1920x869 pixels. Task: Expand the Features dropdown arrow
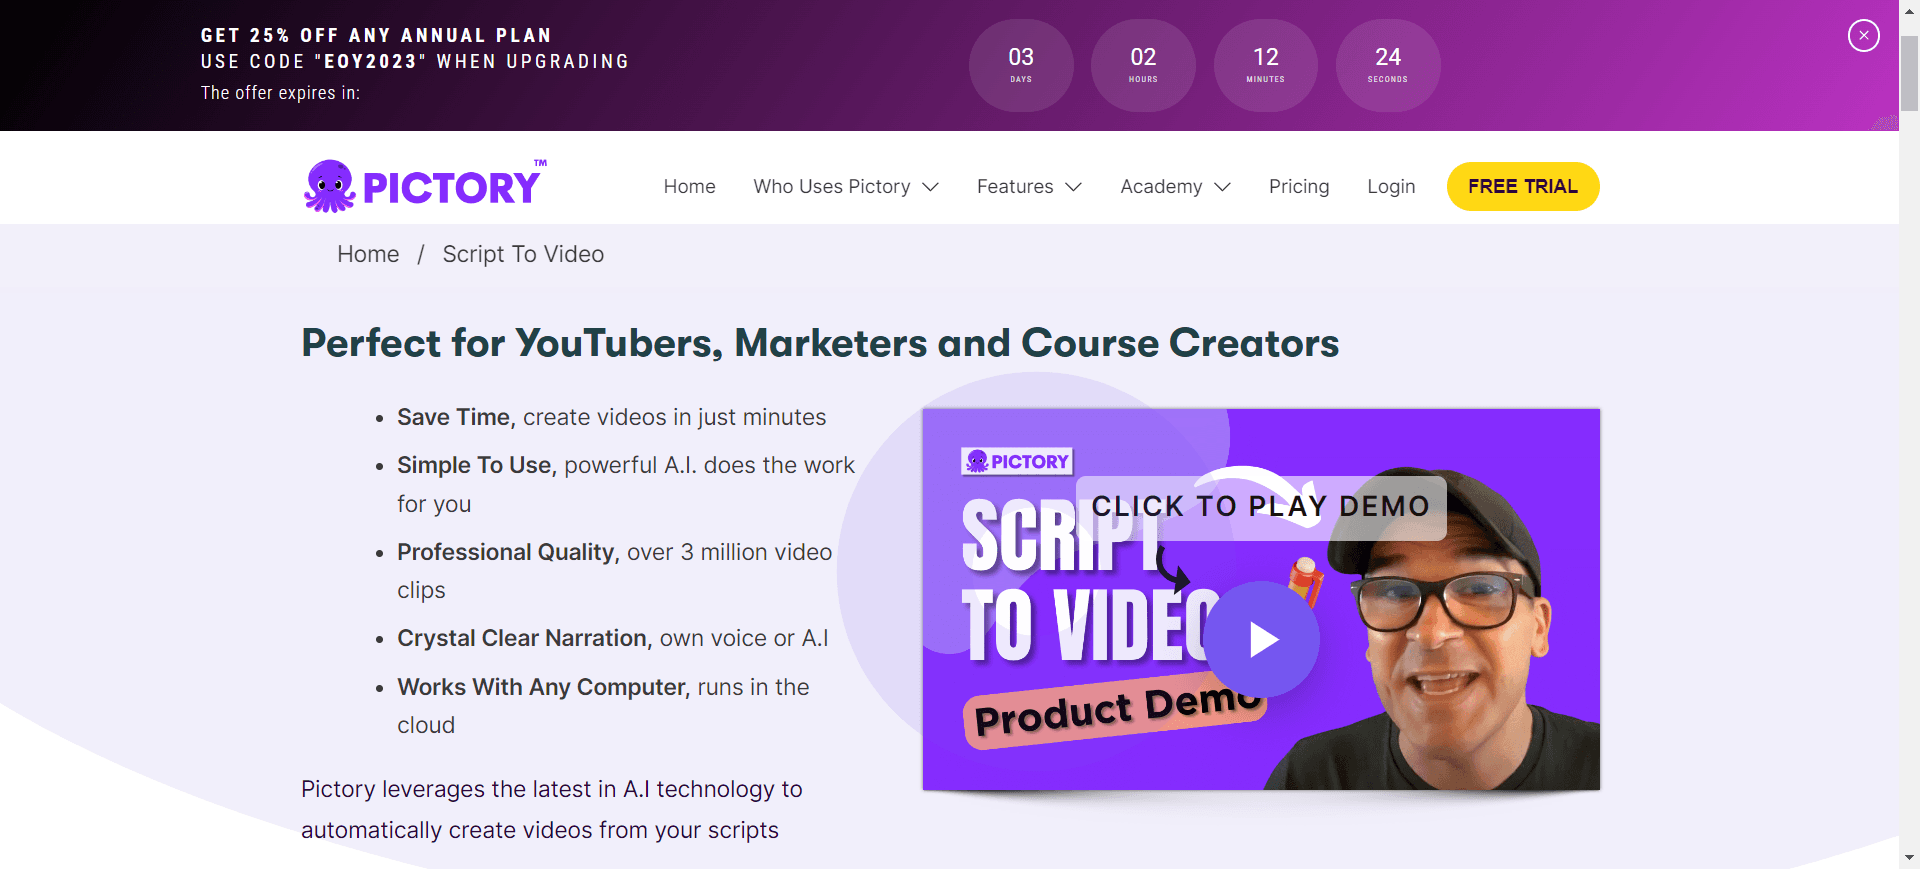pos(1074,187)
